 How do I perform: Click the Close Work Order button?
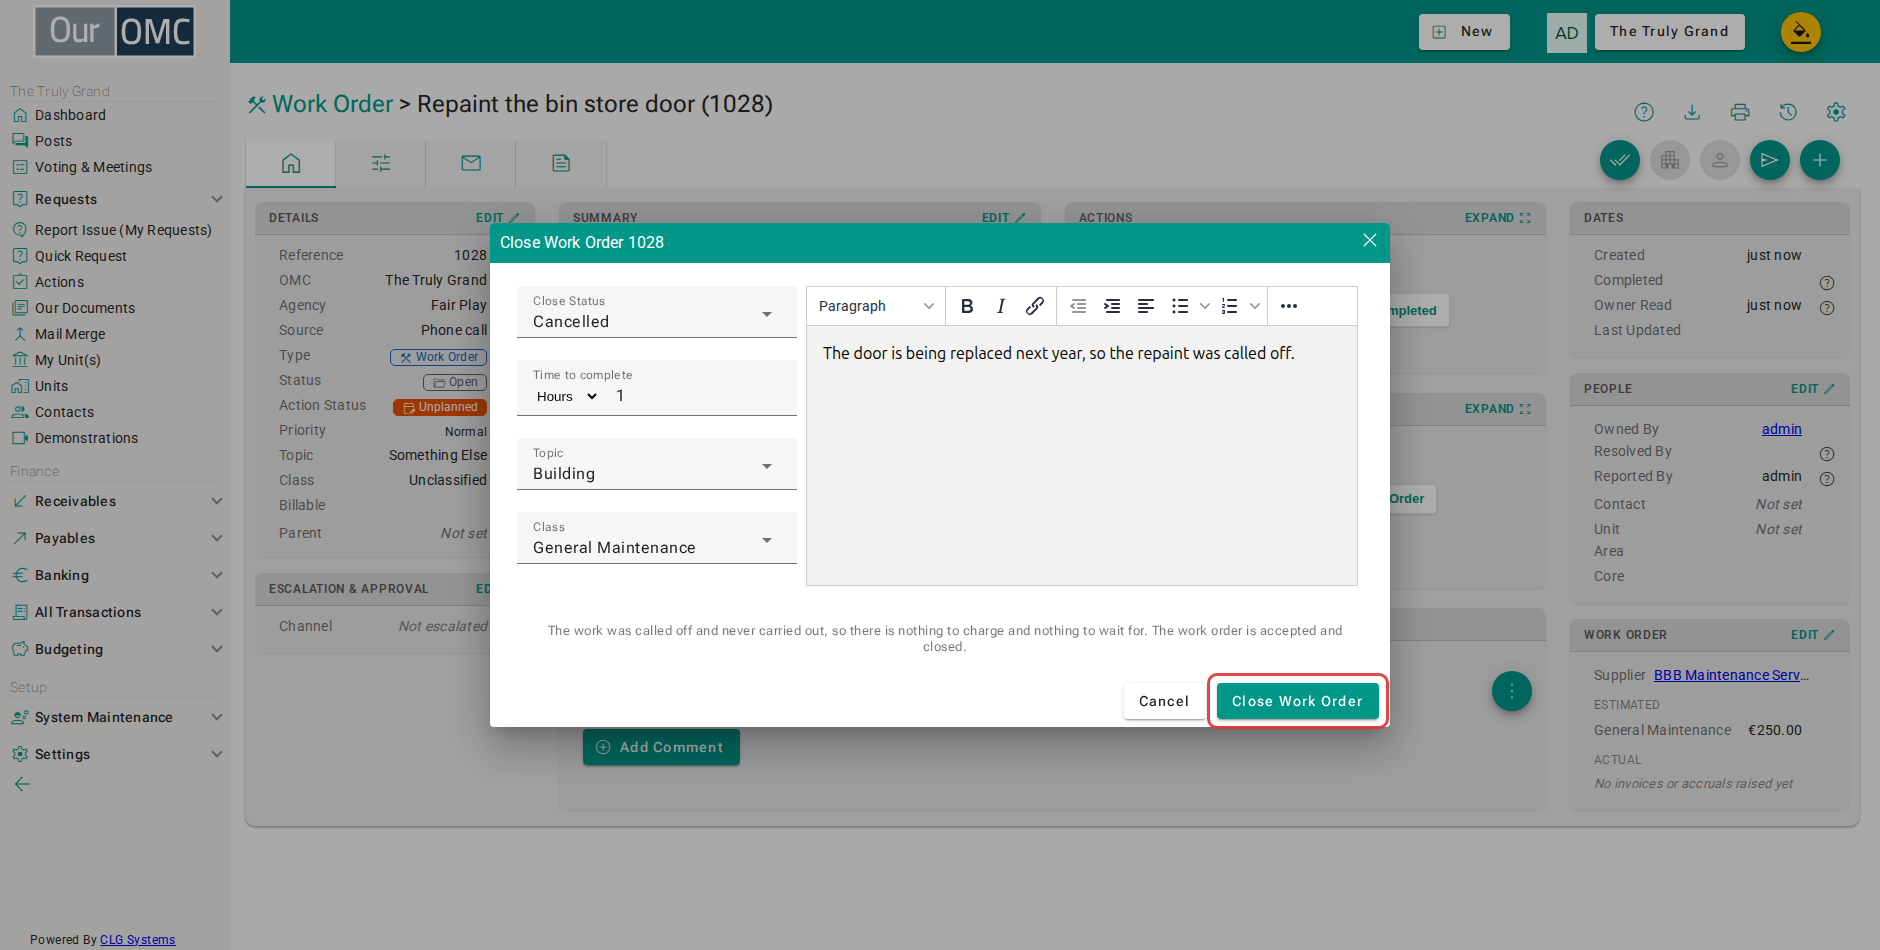click(x=1297, y=701)
